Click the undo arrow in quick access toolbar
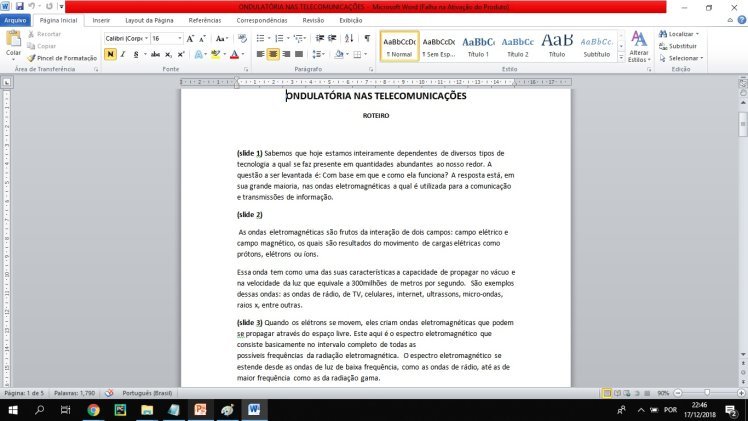Screen dimensions: 748x421 point(32,6)
